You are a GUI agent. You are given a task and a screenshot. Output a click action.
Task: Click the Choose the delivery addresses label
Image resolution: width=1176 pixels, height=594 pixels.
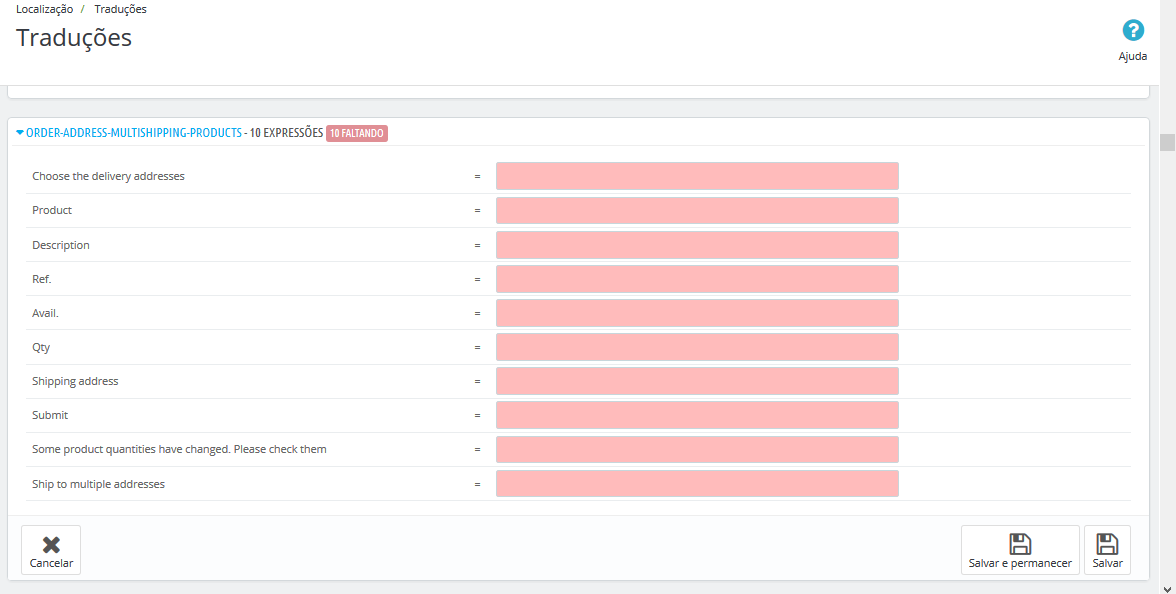click(x=108, y=176)
